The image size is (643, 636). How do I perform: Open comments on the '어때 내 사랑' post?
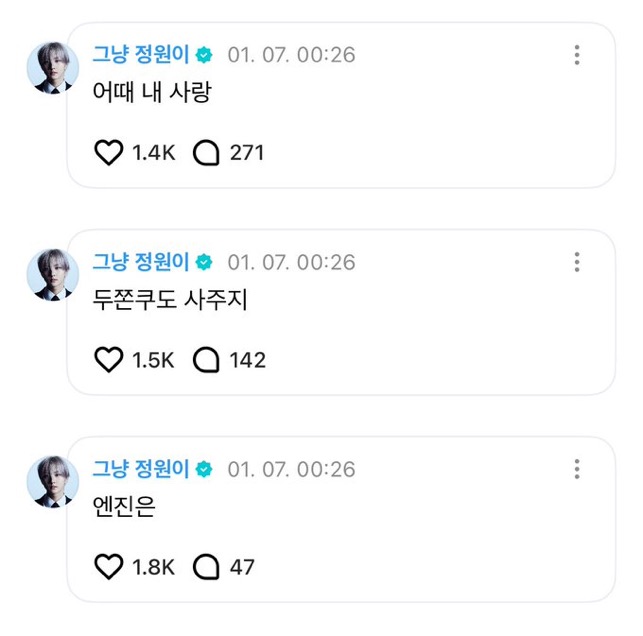click(205, 152)
